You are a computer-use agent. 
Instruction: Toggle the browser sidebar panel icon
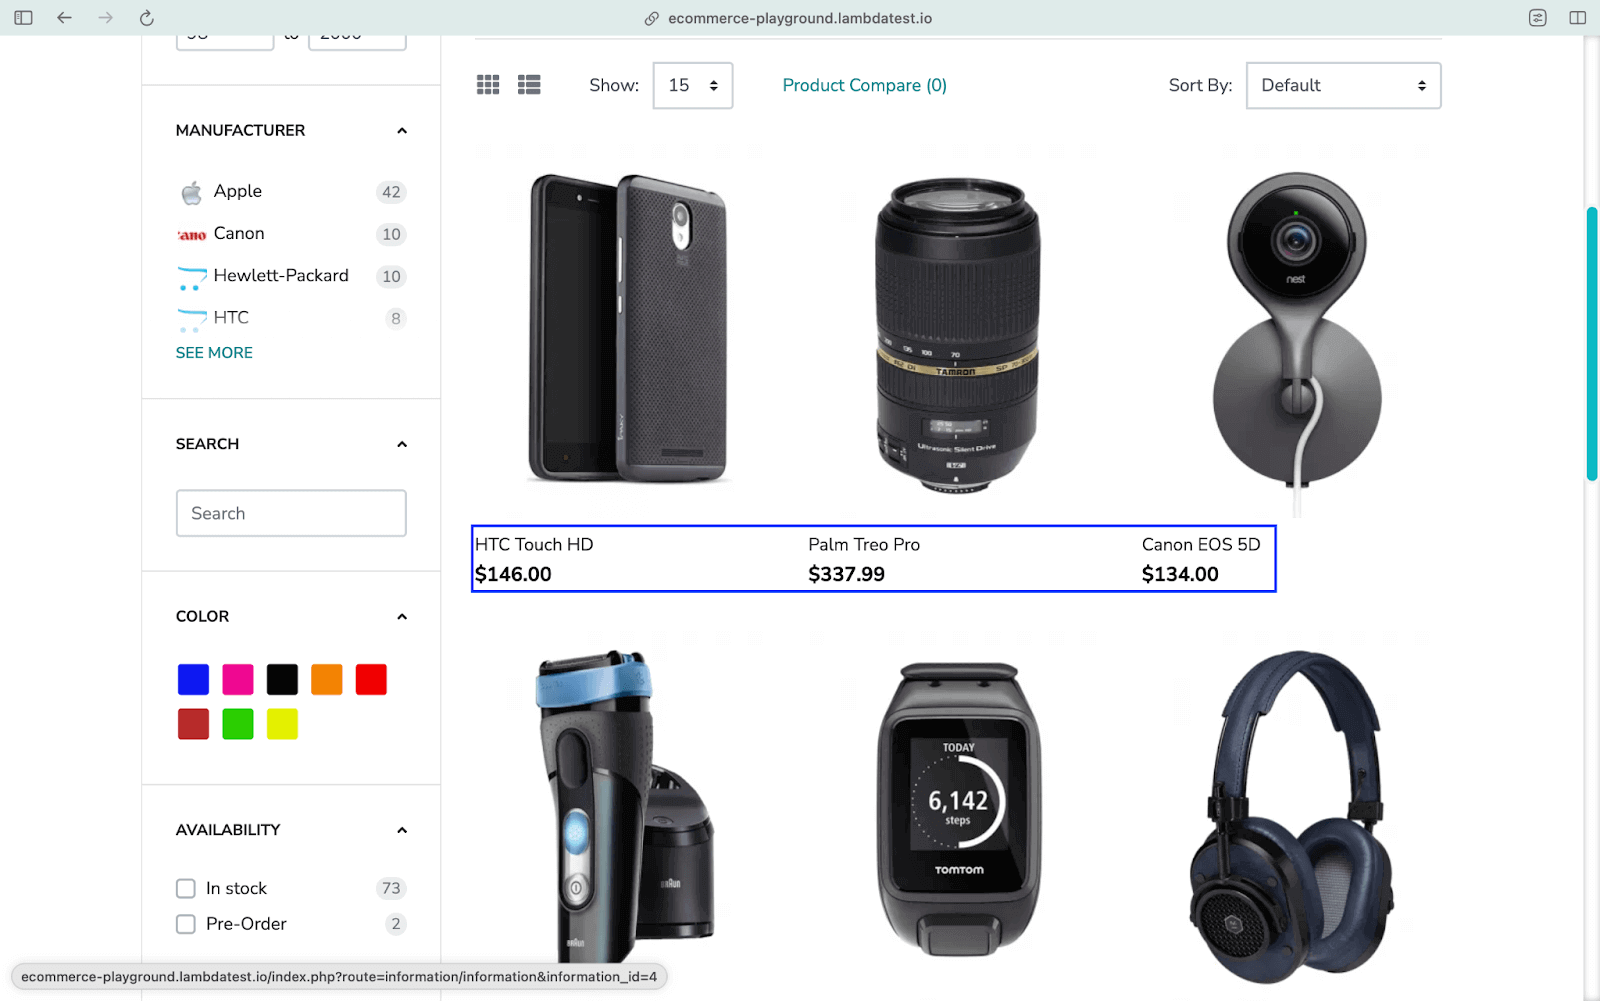click(24, 18)
